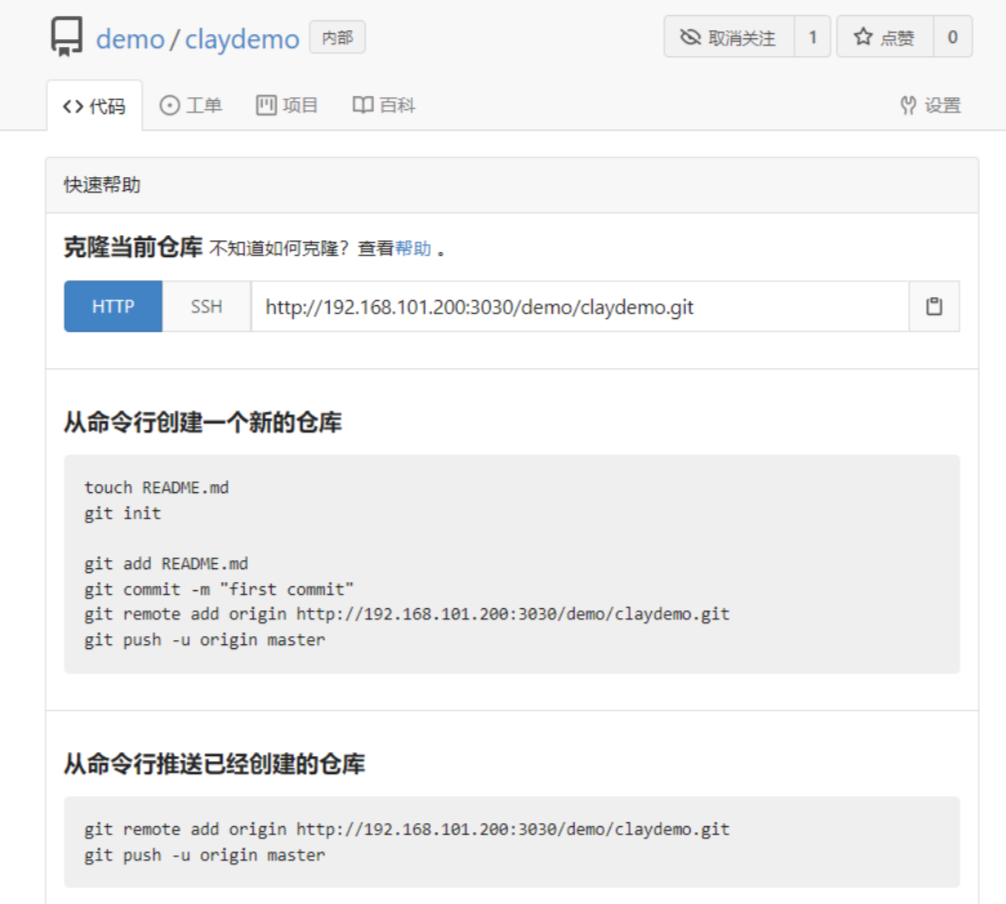The width and height of the screenshot is (1006, 904).
Task: Click the code brackets icon
Action: coord(72,107)
